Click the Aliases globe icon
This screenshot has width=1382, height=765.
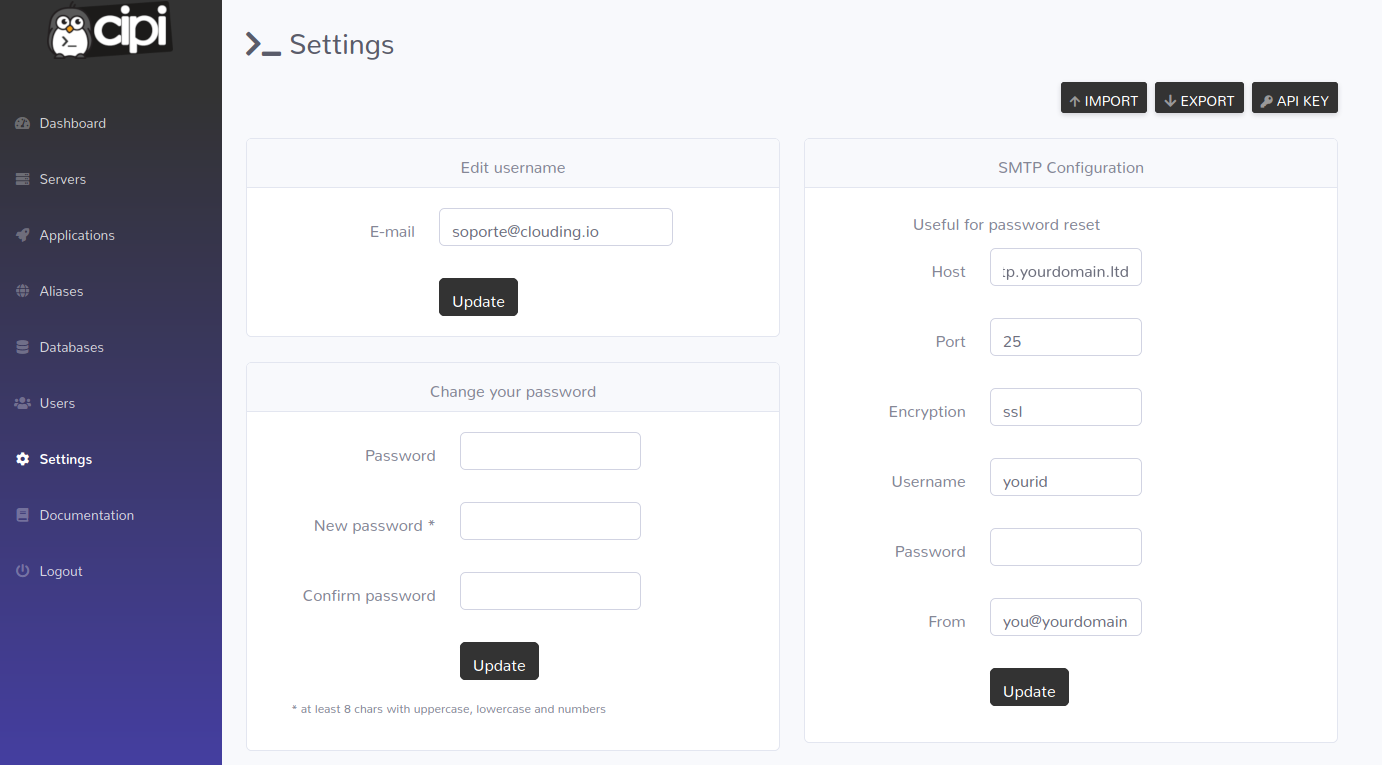point(23,292)
